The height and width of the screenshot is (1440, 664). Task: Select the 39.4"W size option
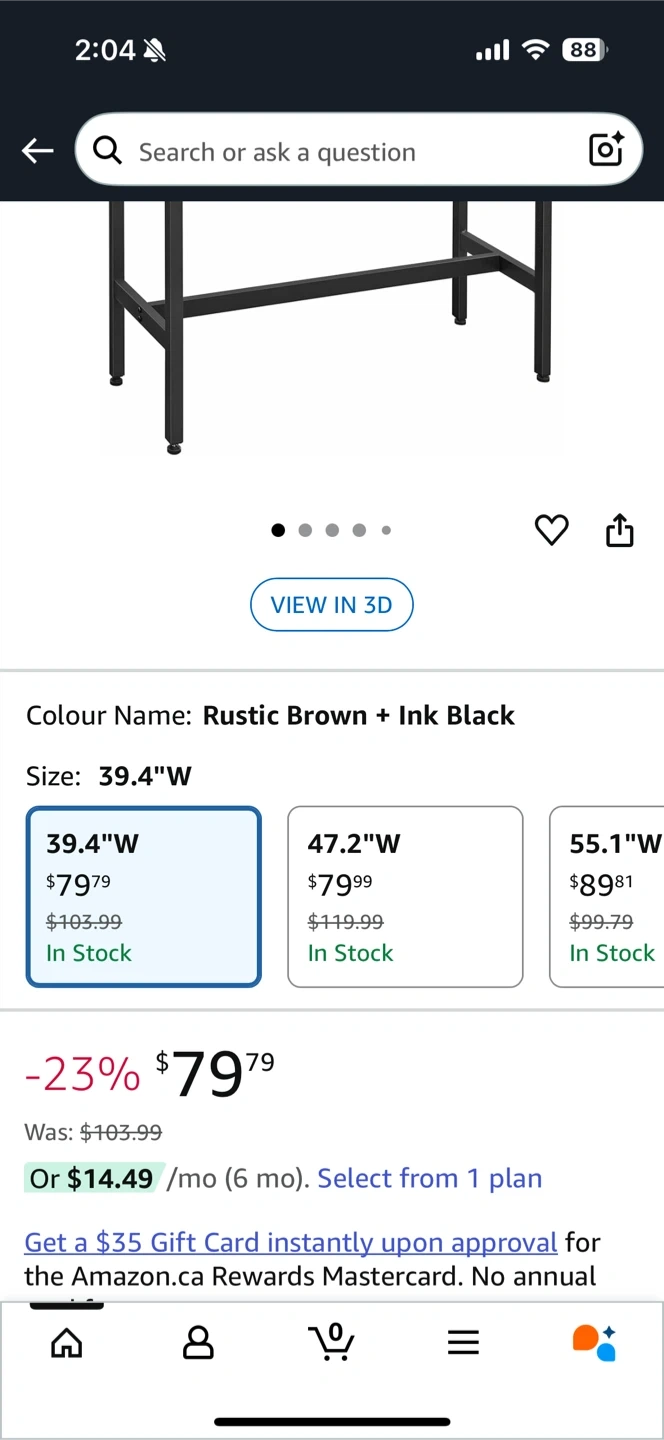point(144,897)
